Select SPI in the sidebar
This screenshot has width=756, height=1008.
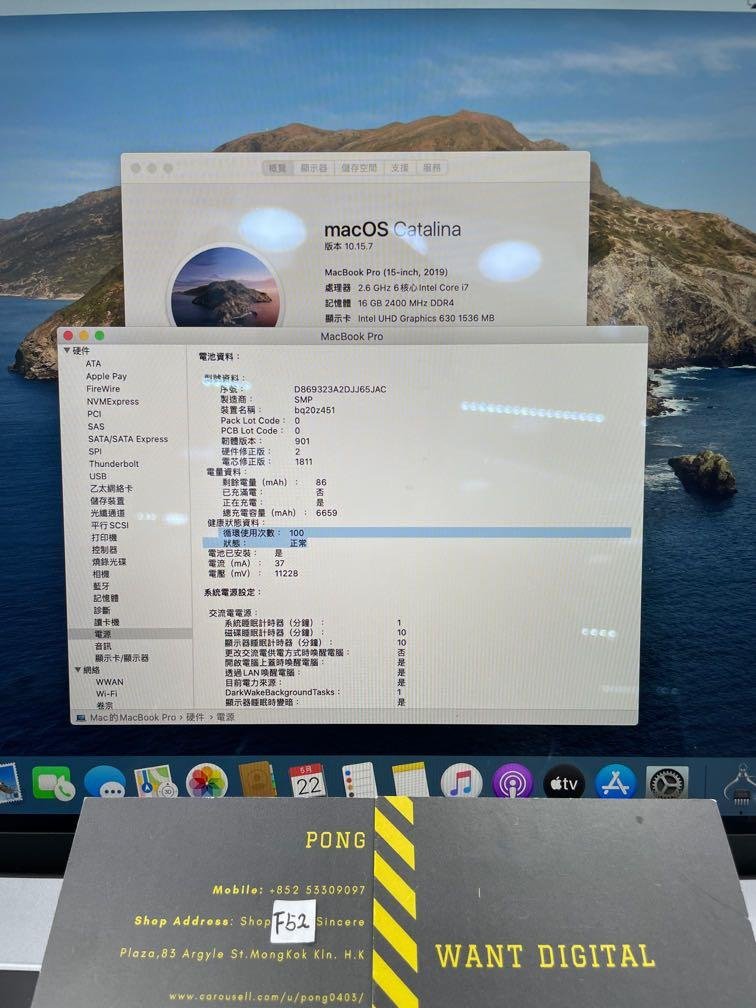coord(95,451)
